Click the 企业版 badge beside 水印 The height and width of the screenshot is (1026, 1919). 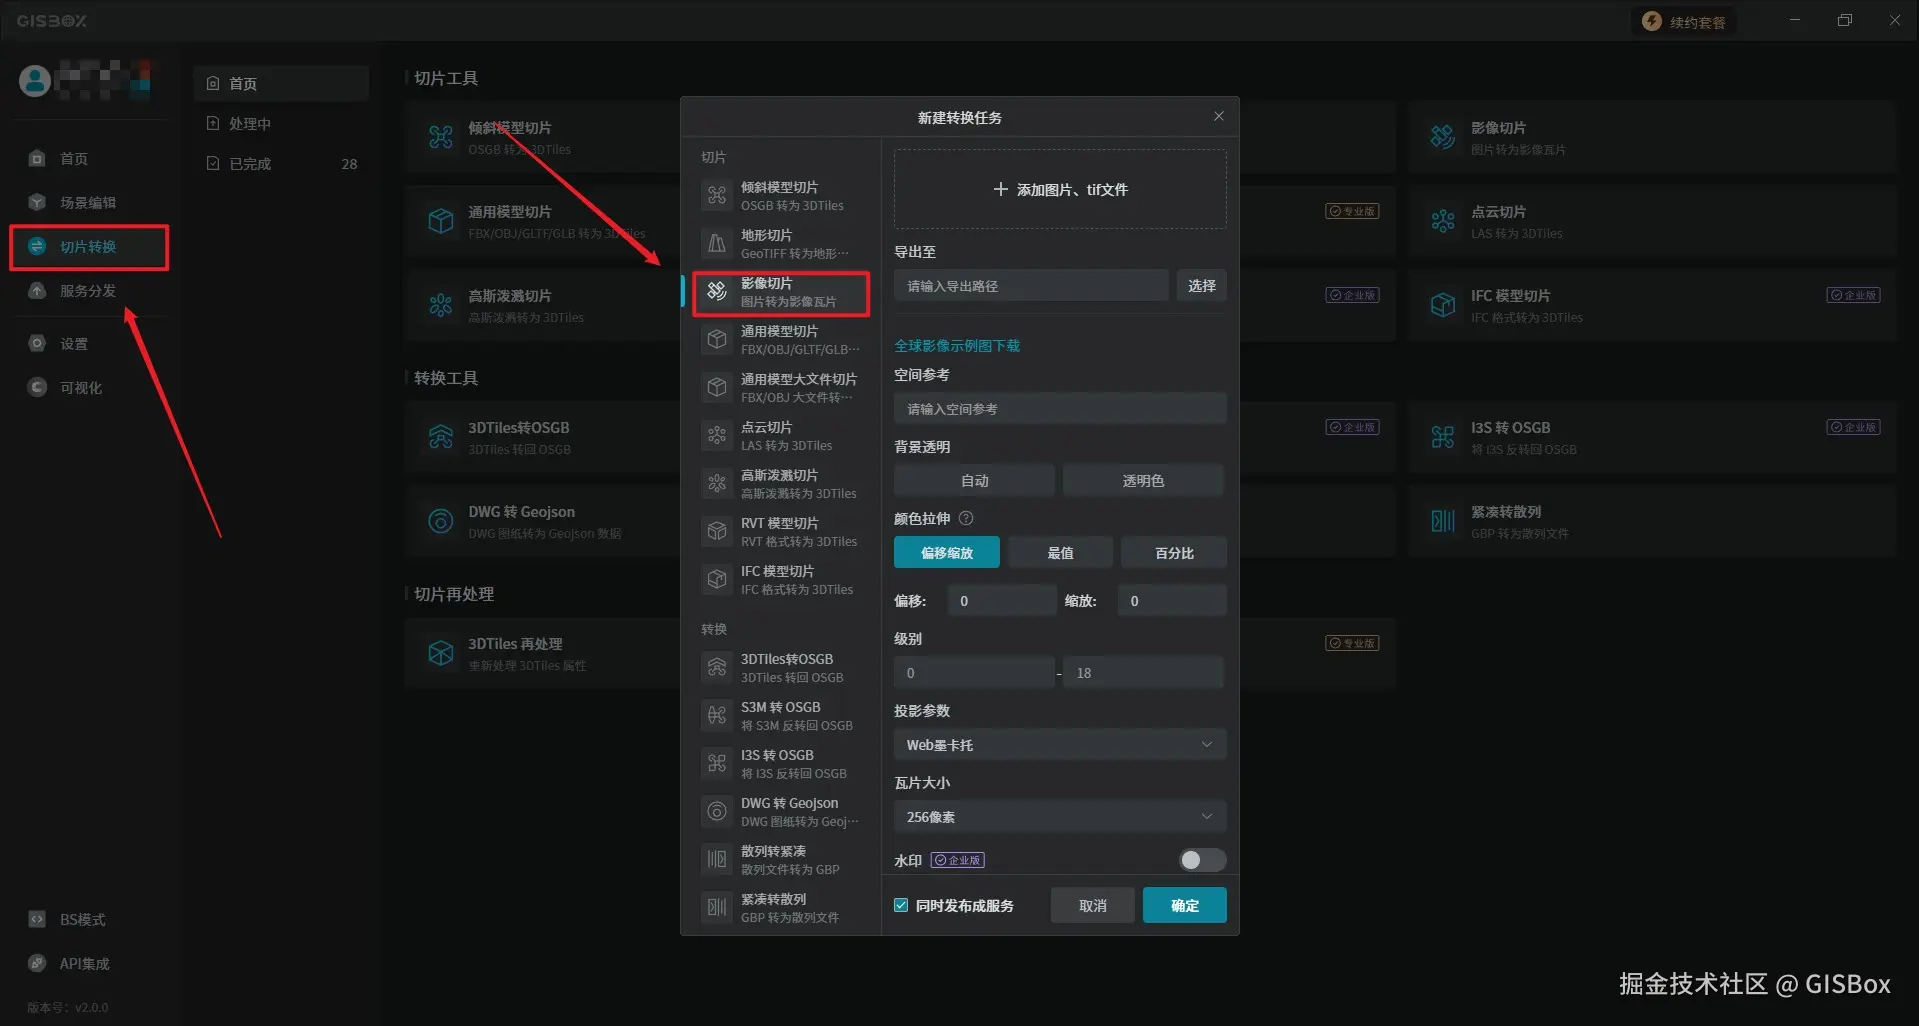click(x=958, y=860)
